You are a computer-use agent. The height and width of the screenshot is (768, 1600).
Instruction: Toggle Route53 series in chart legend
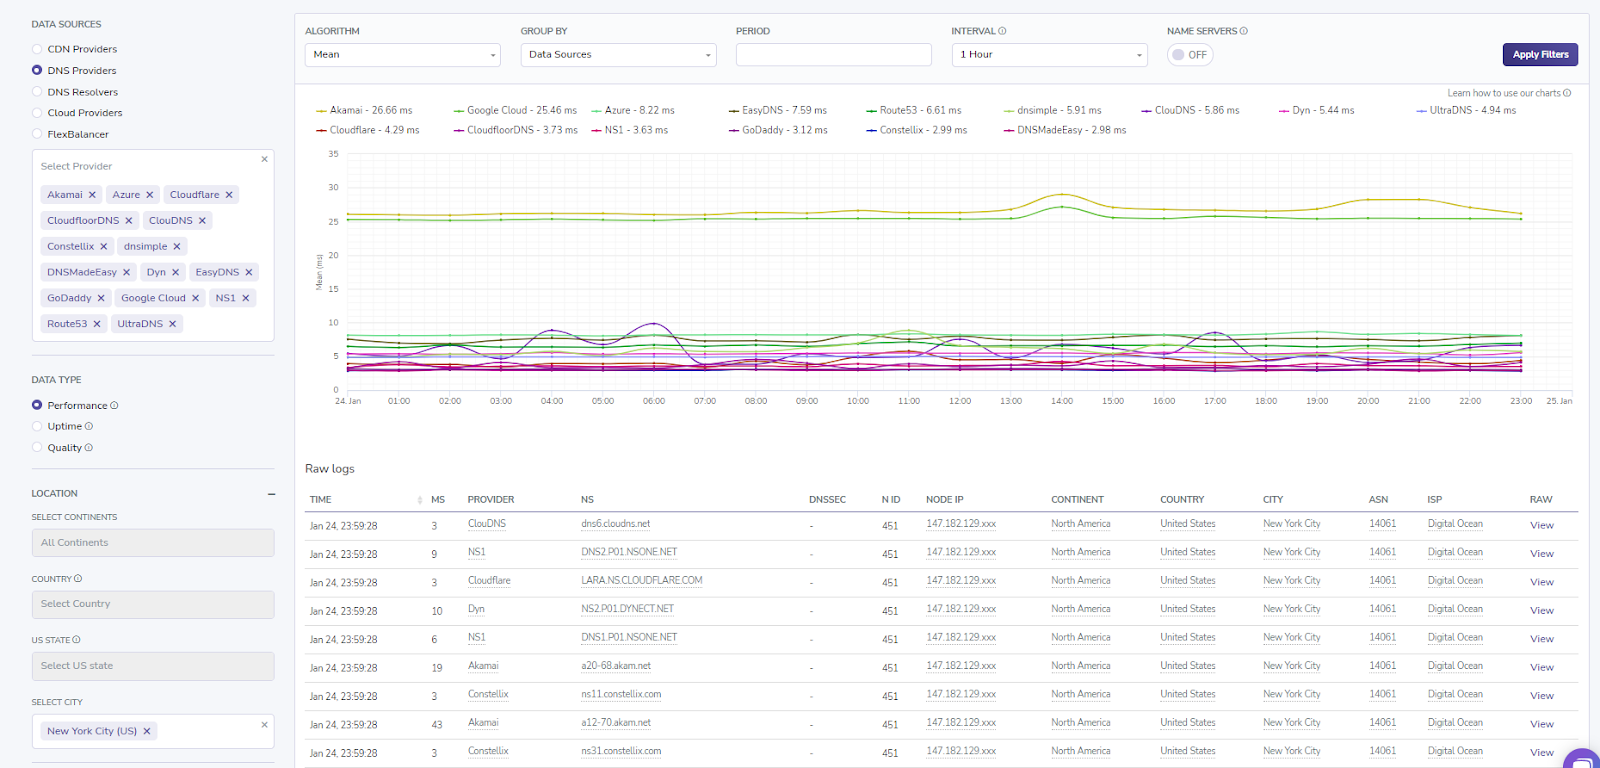pyautogui.click(x=914, y=110)
